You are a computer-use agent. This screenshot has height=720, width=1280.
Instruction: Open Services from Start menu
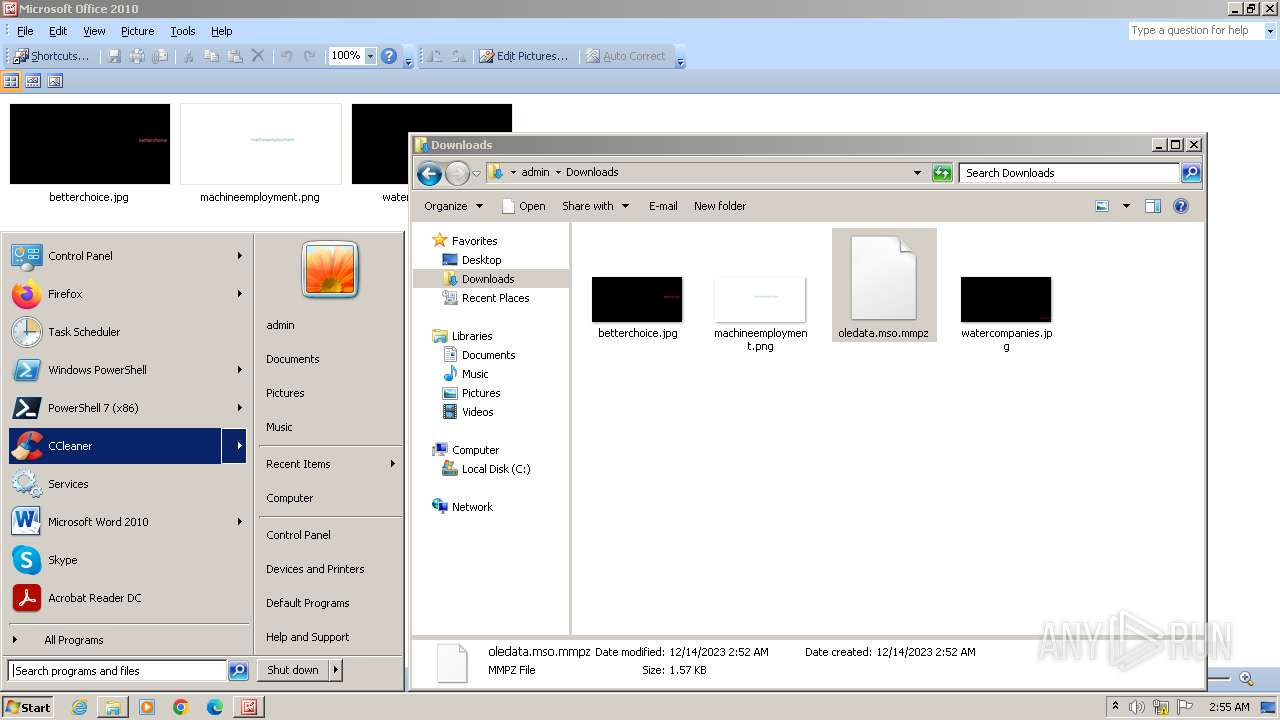tap(128, 484)
